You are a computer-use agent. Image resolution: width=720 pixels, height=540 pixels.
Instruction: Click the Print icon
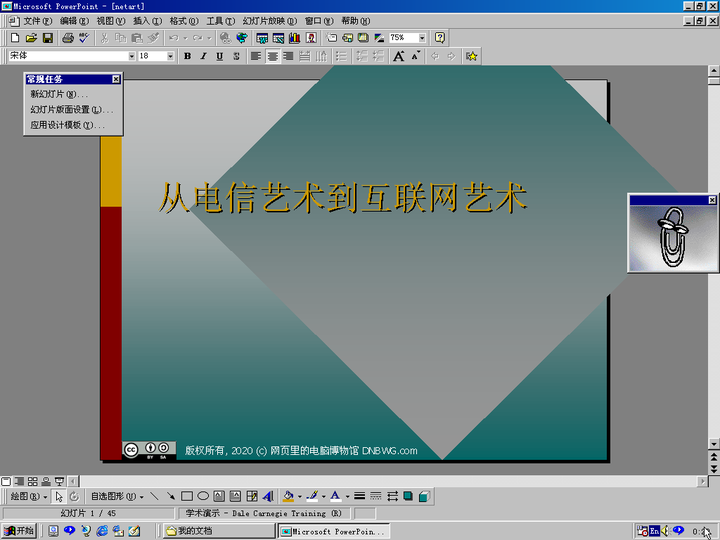[x=67, y=38]
